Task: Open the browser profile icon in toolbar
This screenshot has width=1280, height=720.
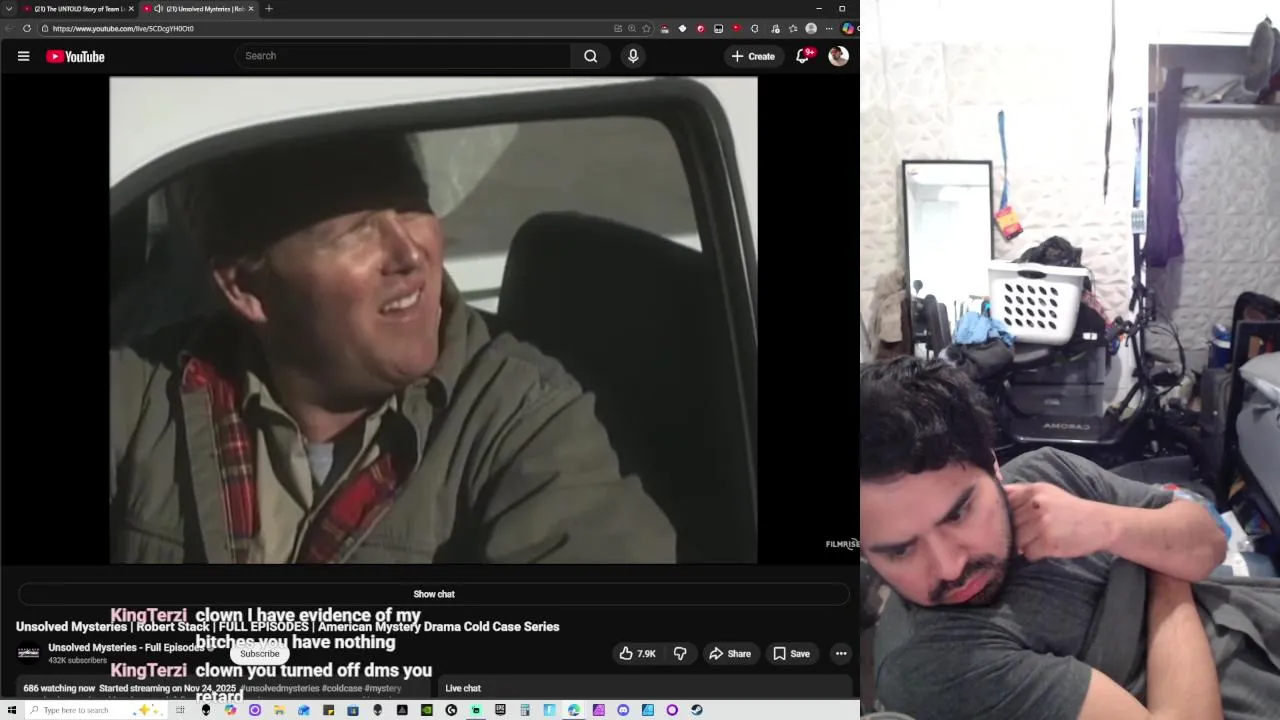Action: coord(811,28)
